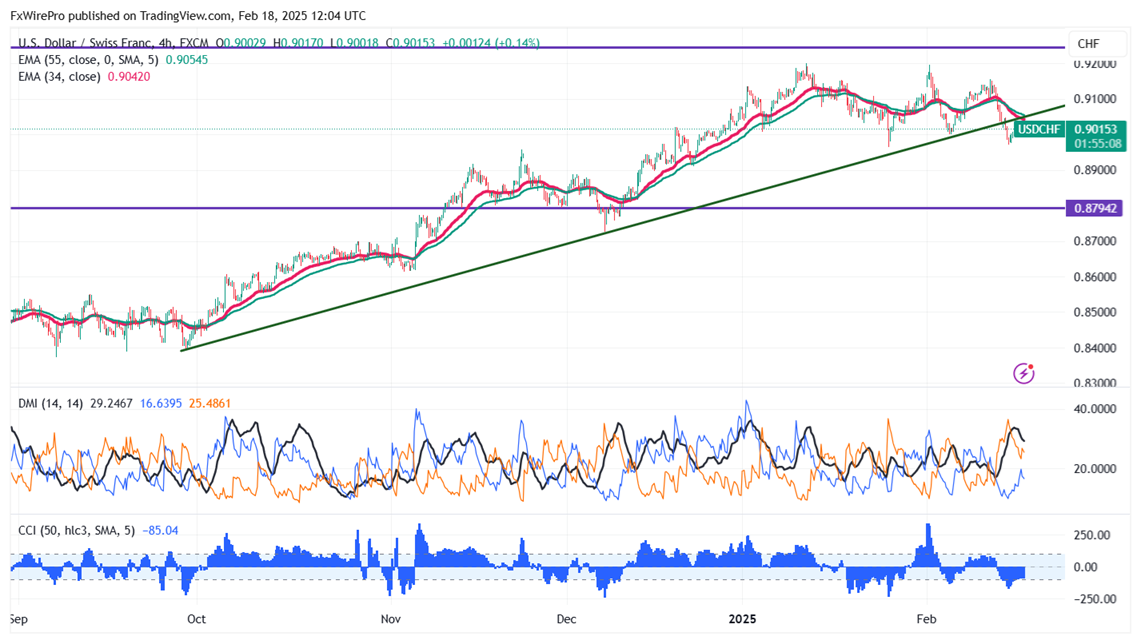The image size is (1134, 634).
Task: Select the EMA (55, close, 0, SMA, 5) legend
Action: [88, 60]
